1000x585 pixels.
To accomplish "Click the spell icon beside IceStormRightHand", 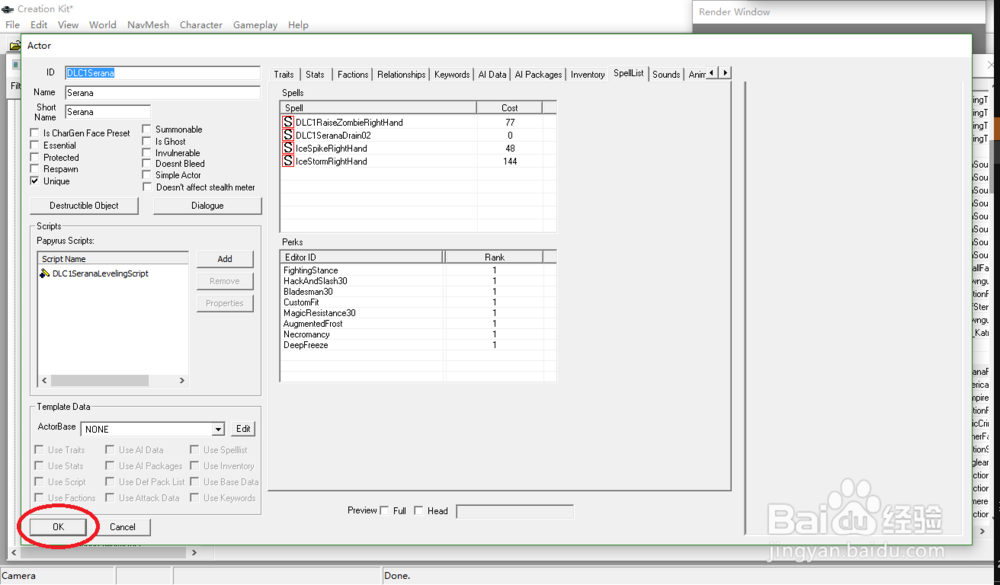I will pos(288,161).
